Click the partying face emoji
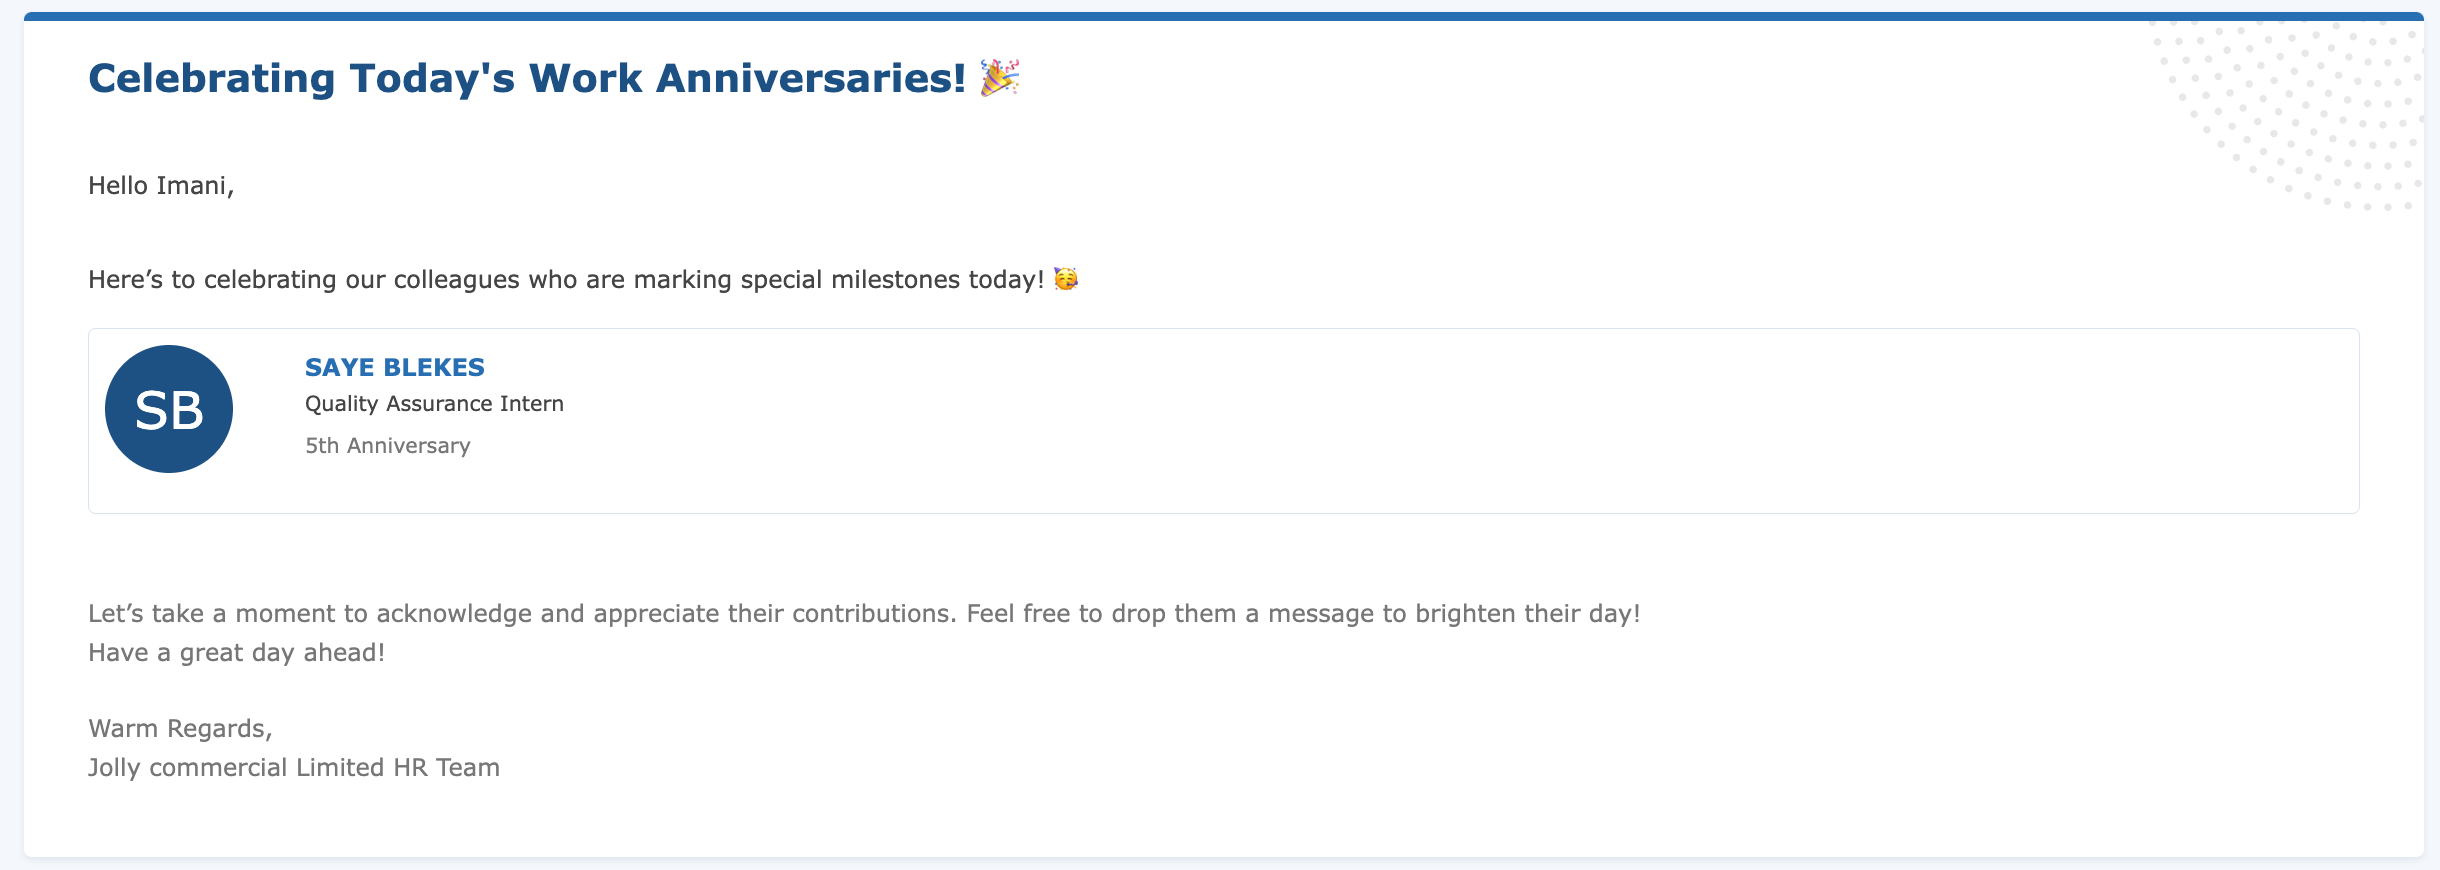This screenshot has height=870, width=2440. pyautogui.click(x=1066, y=279)
